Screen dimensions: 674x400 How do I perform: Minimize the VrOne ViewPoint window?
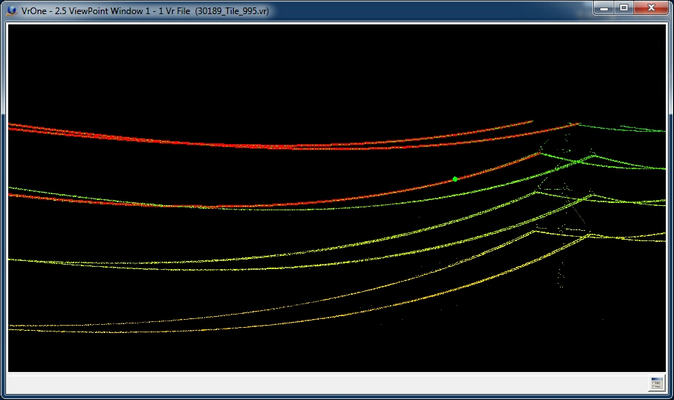click(x=603, y=8)
